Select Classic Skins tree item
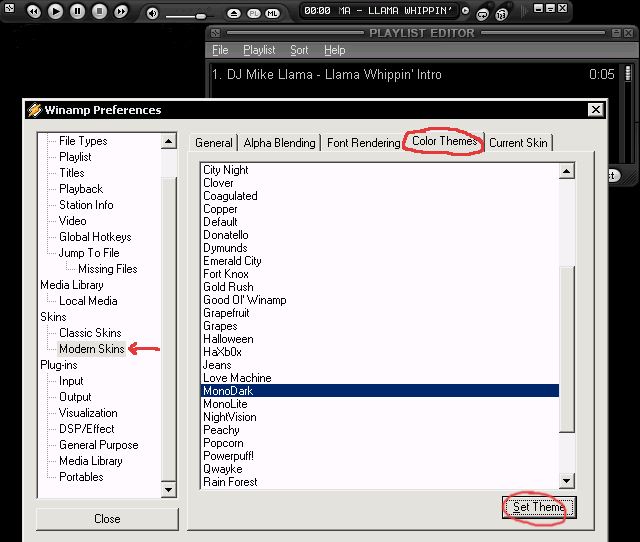The height and width of the screenshot is (542, 640). click(90, 333)
